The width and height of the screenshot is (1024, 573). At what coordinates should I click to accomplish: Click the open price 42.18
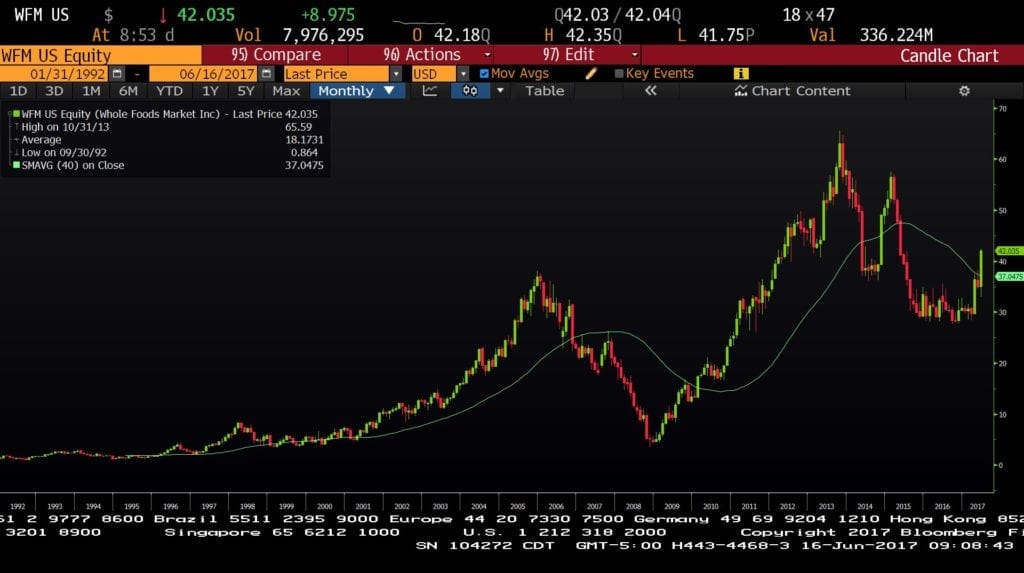462,35
